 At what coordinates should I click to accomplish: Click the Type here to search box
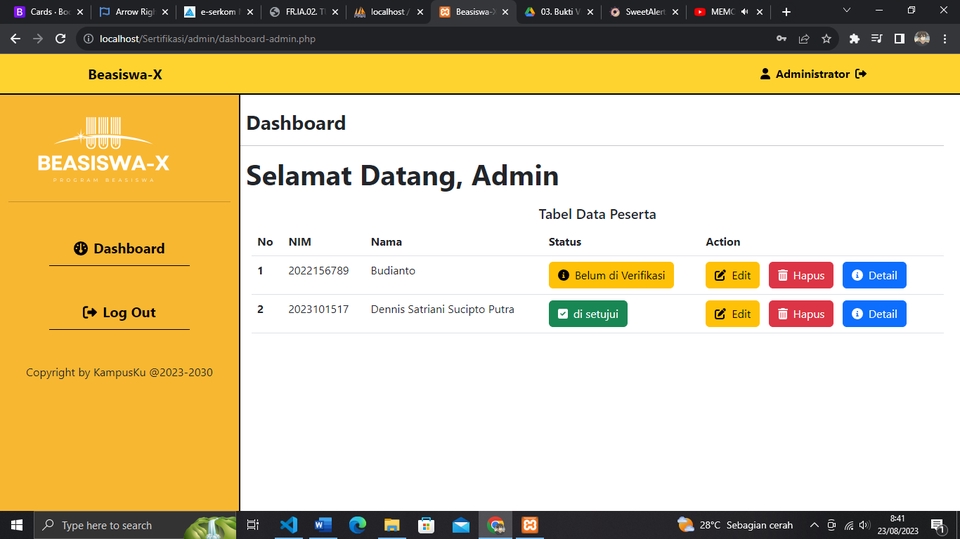click(x=135, y=525)
